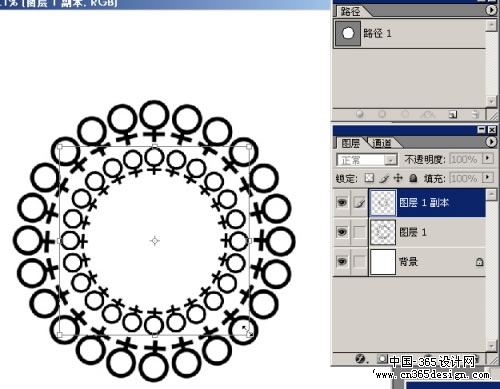The height and width of the screenshot is (389, 500).
Task: Select the 路径 tab
Action: (x=350, y=12)
